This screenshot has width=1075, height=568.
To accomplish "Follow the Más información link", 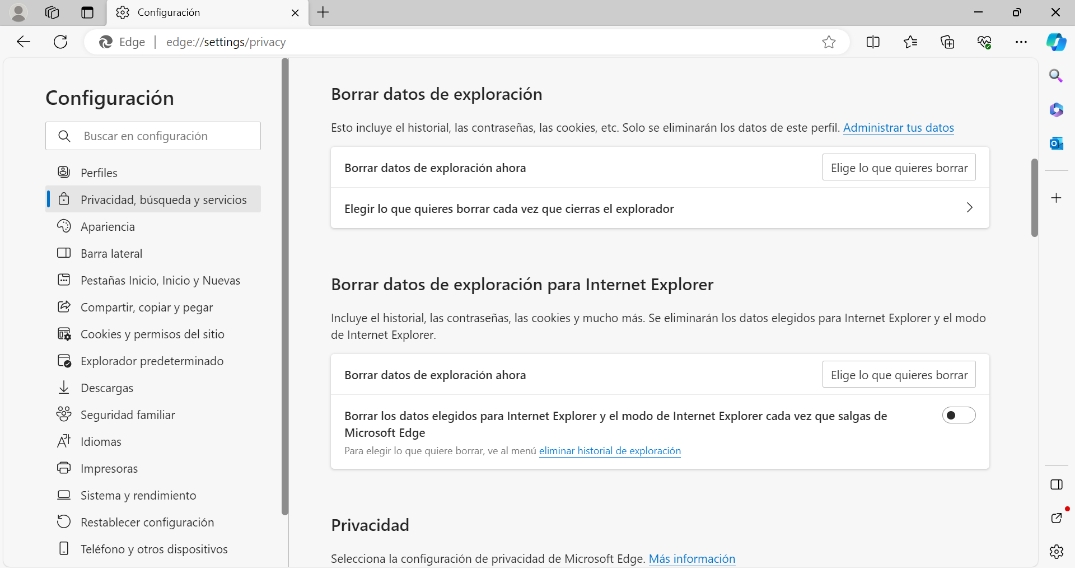I will tap(692, 558).
